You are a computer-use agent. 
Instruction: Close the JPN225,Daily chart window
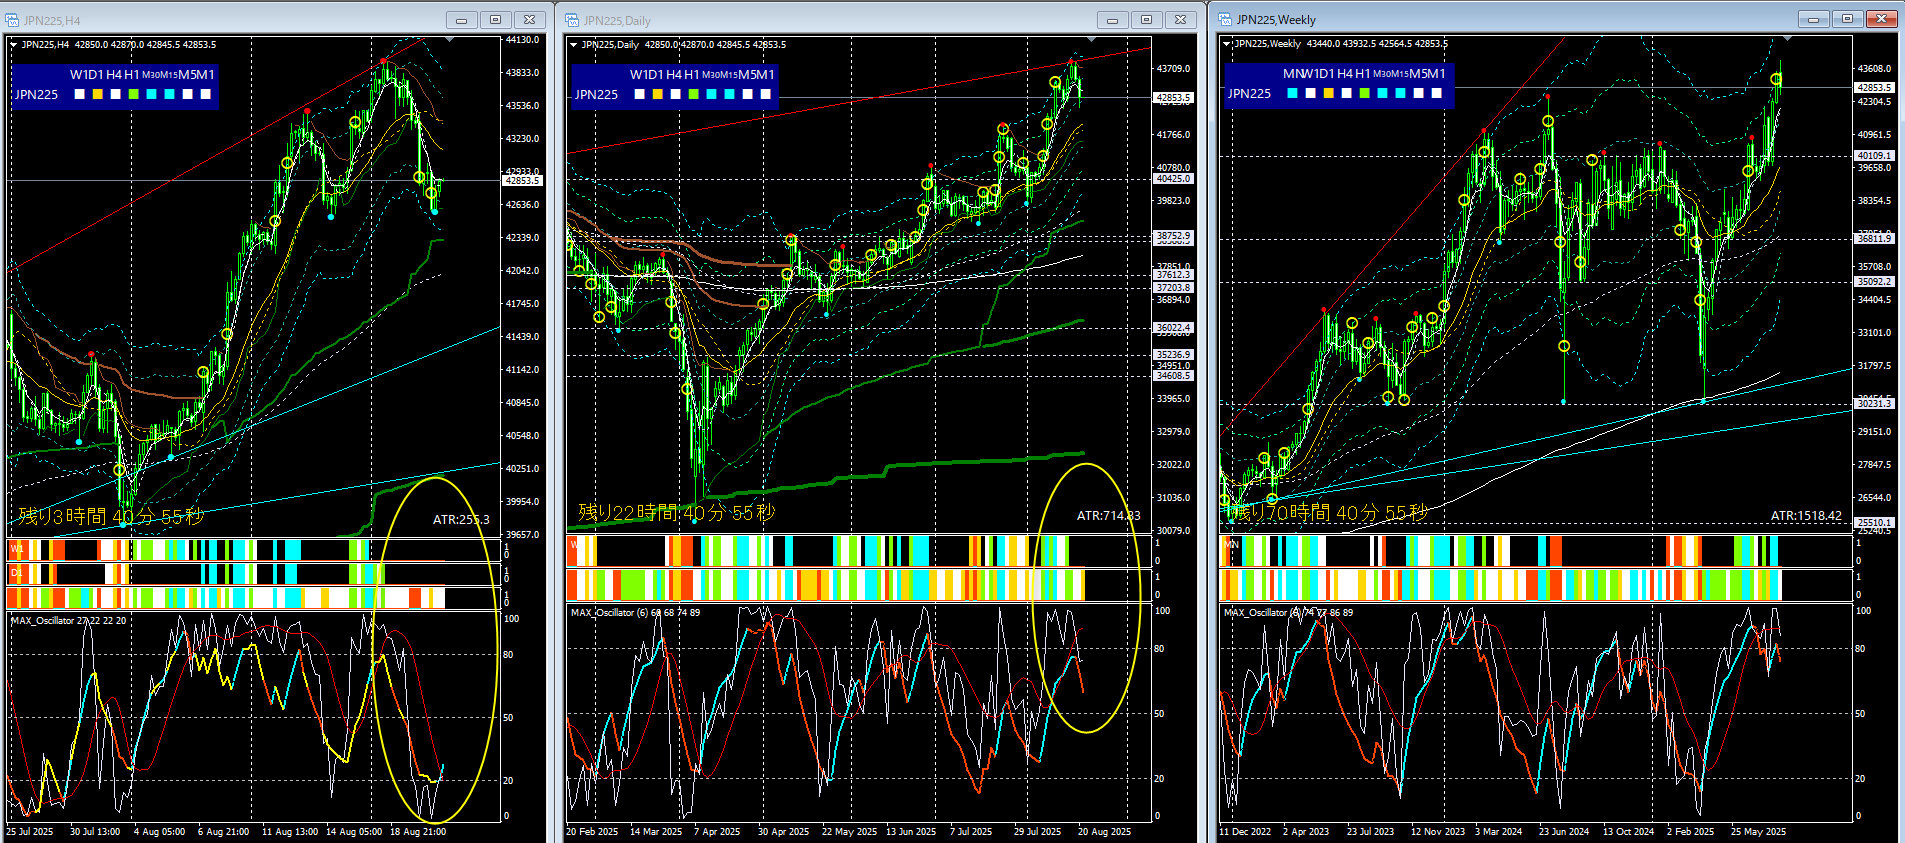click(x=1180, y=20)
